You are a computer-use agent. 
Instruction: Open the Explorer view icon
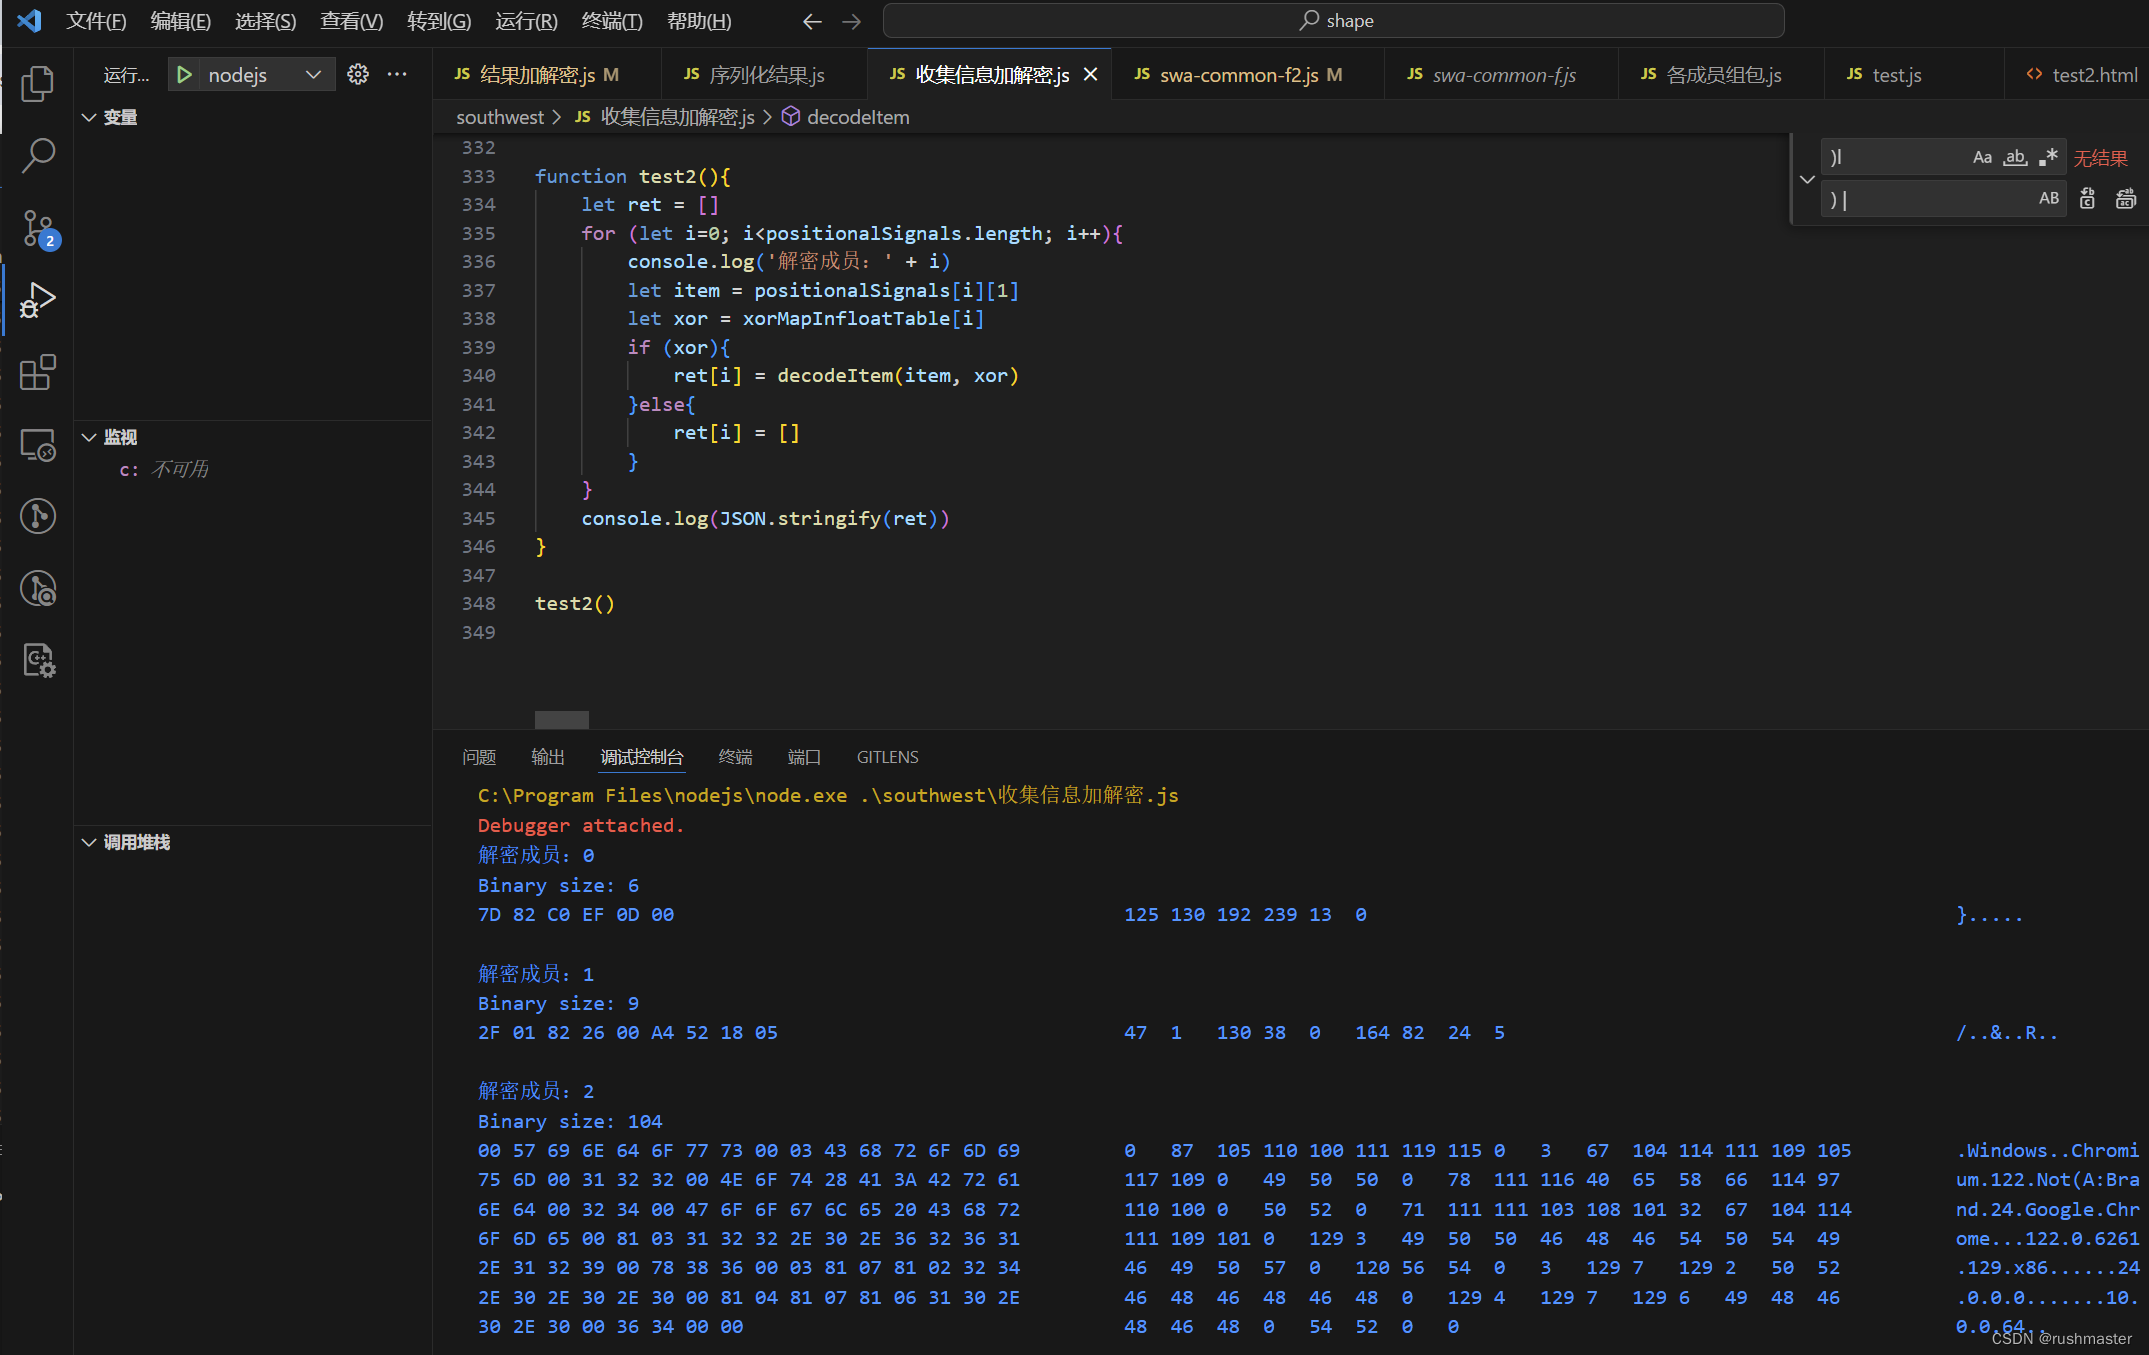37,84
